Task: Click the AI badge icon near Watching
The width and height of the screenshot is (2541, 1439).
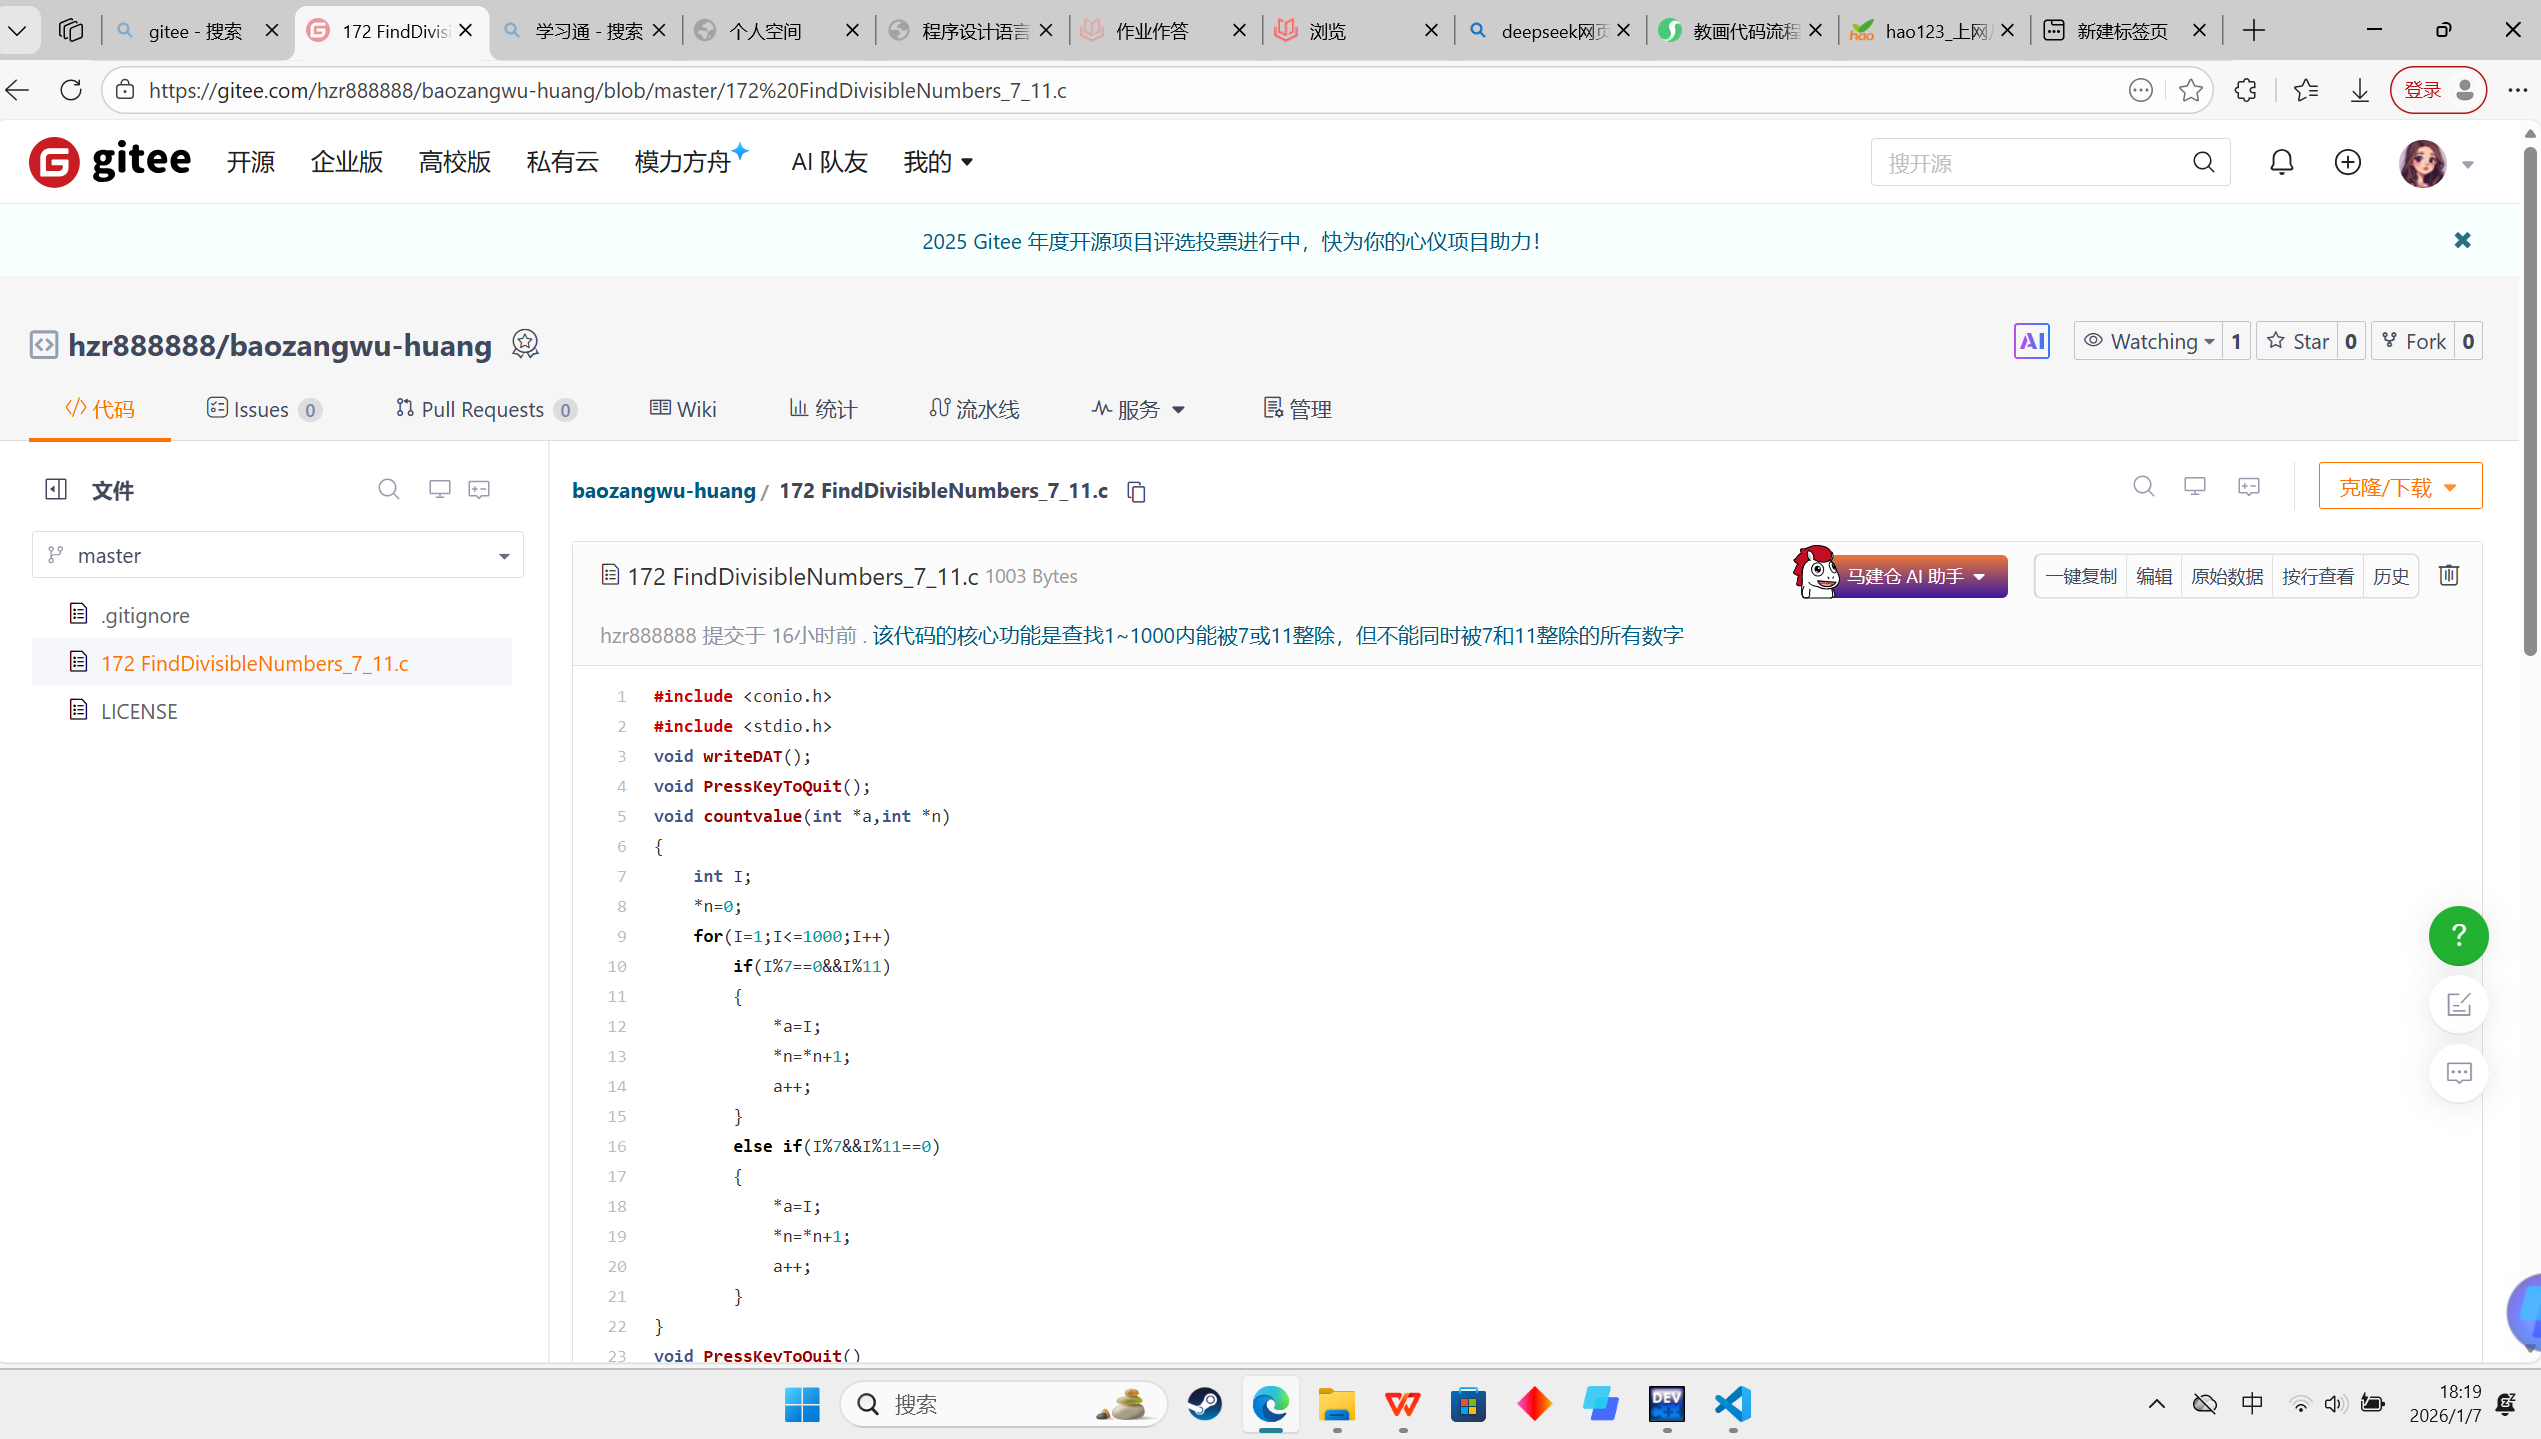Action: [x=2031, y=341]
